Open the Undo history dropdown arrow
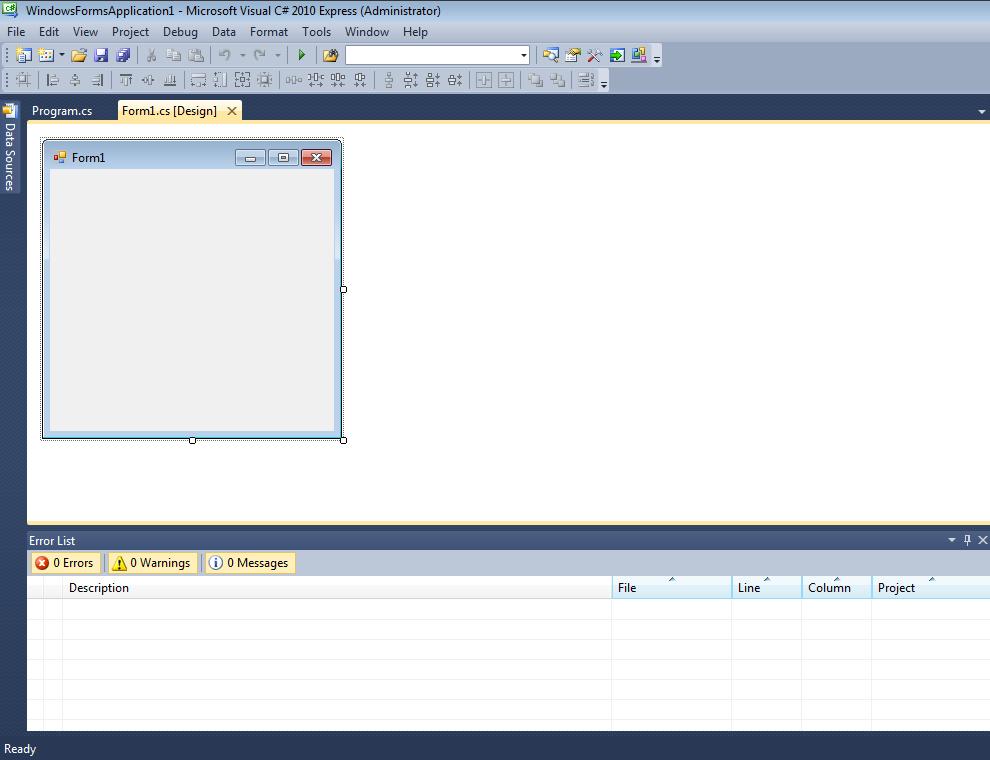This screenshot has width=990, height=760. click(x=242, y=56)
